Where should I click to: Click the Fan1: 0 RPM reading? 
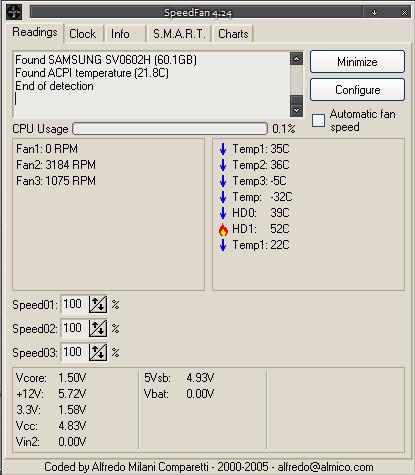click(47, 149)
